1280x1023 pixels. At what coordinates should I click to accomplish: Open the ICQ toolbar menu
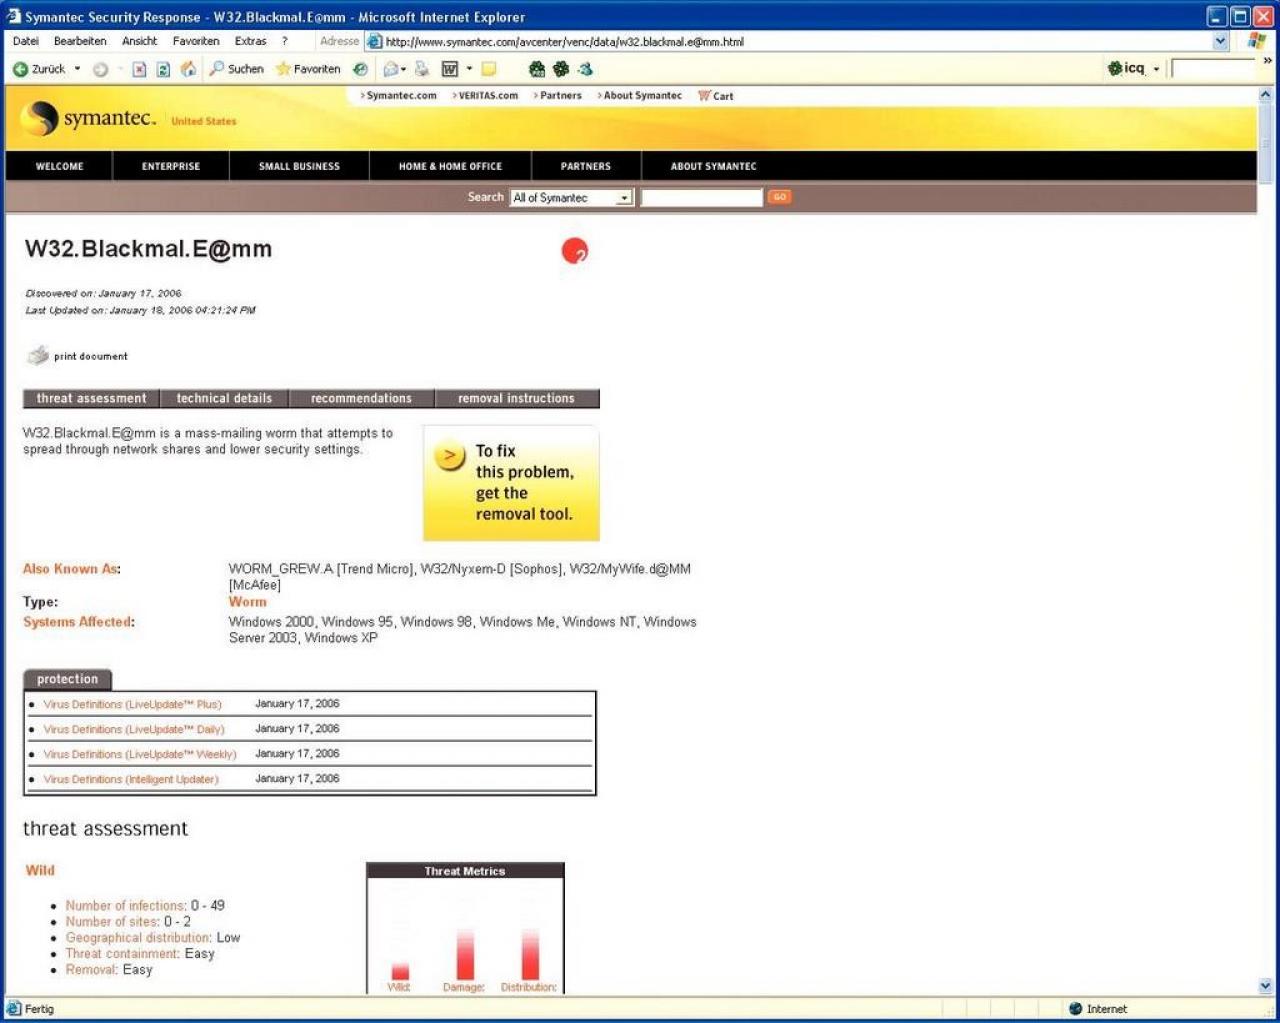click(x=1133, y=68)
